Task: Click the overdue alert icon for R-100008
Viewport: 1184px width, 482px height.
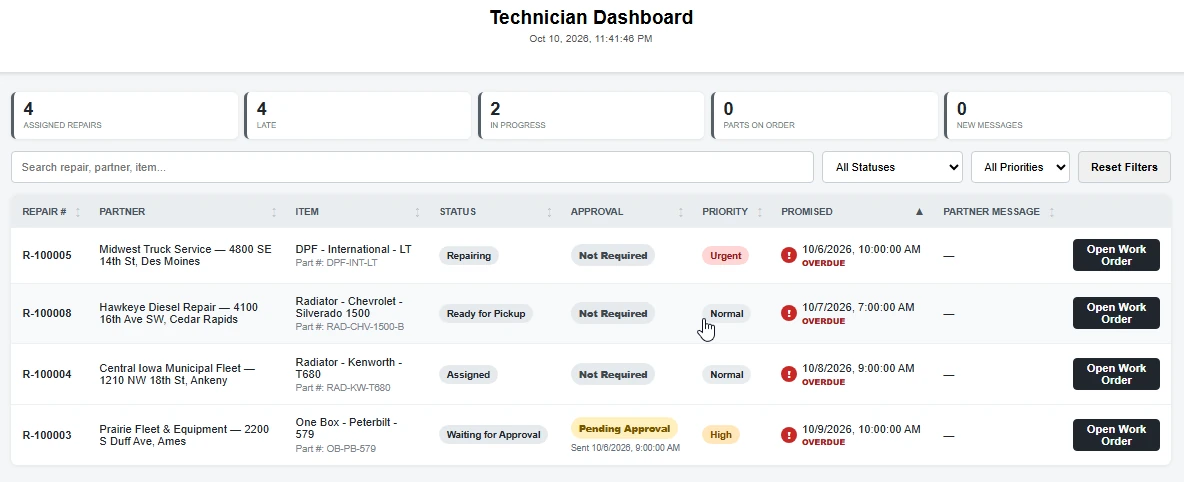Action: pos(788,313)
